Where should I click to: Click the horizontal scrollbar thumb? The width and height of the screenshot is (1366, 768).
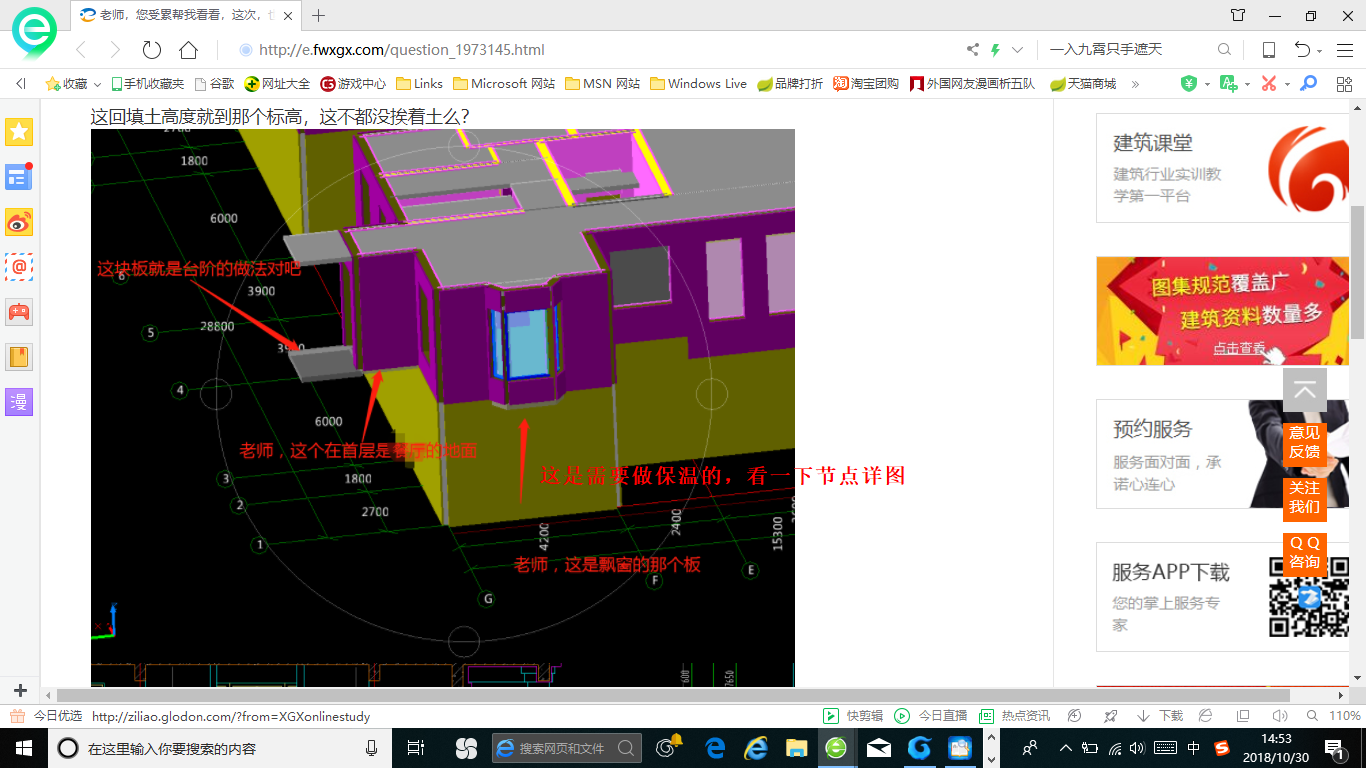tap(673, 695)
